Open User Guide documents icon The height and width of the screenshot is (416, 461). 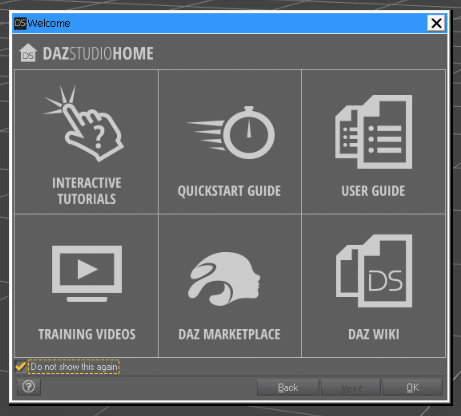pyautogui.click(x=374, y=132)
